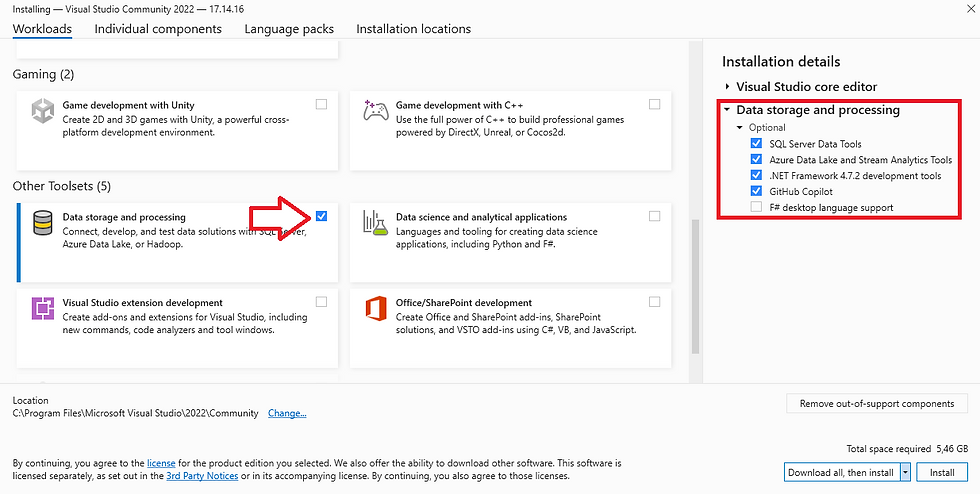Open the 3rd Party Notices link
Screen dimensions: 980x494
point(202,476)
